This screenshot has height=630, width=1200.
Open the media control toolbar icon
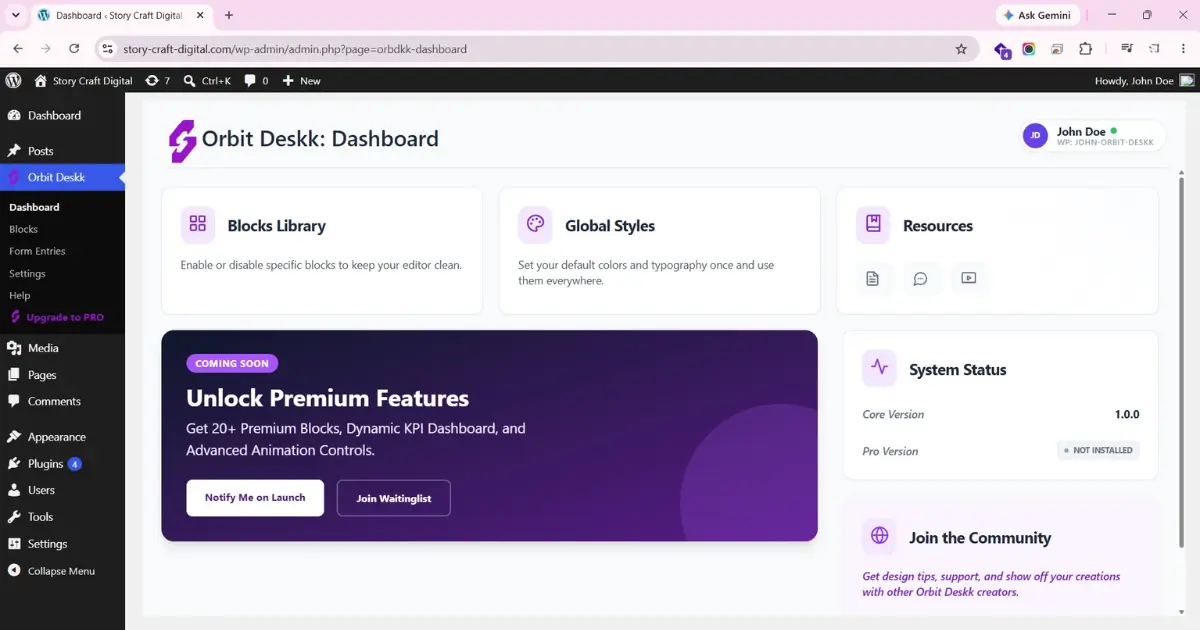click(1127, 48)
